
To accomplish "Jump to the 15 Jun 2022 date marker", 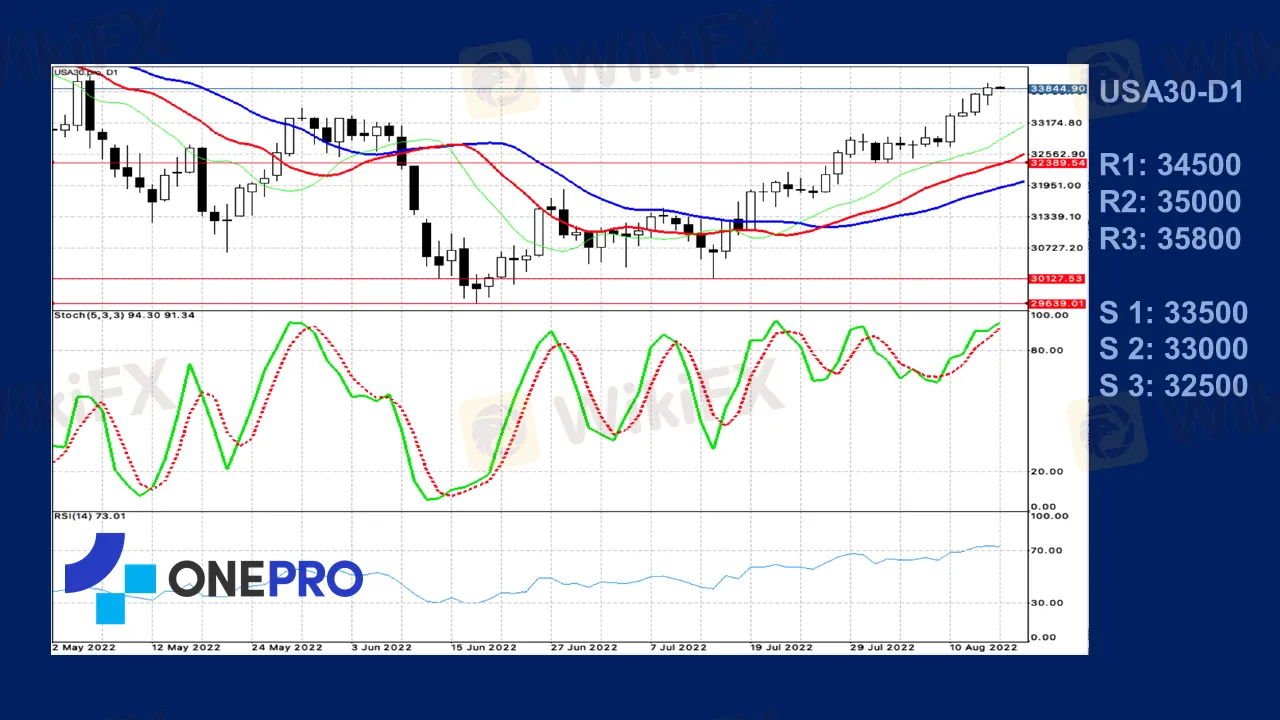I will [483, 648].
